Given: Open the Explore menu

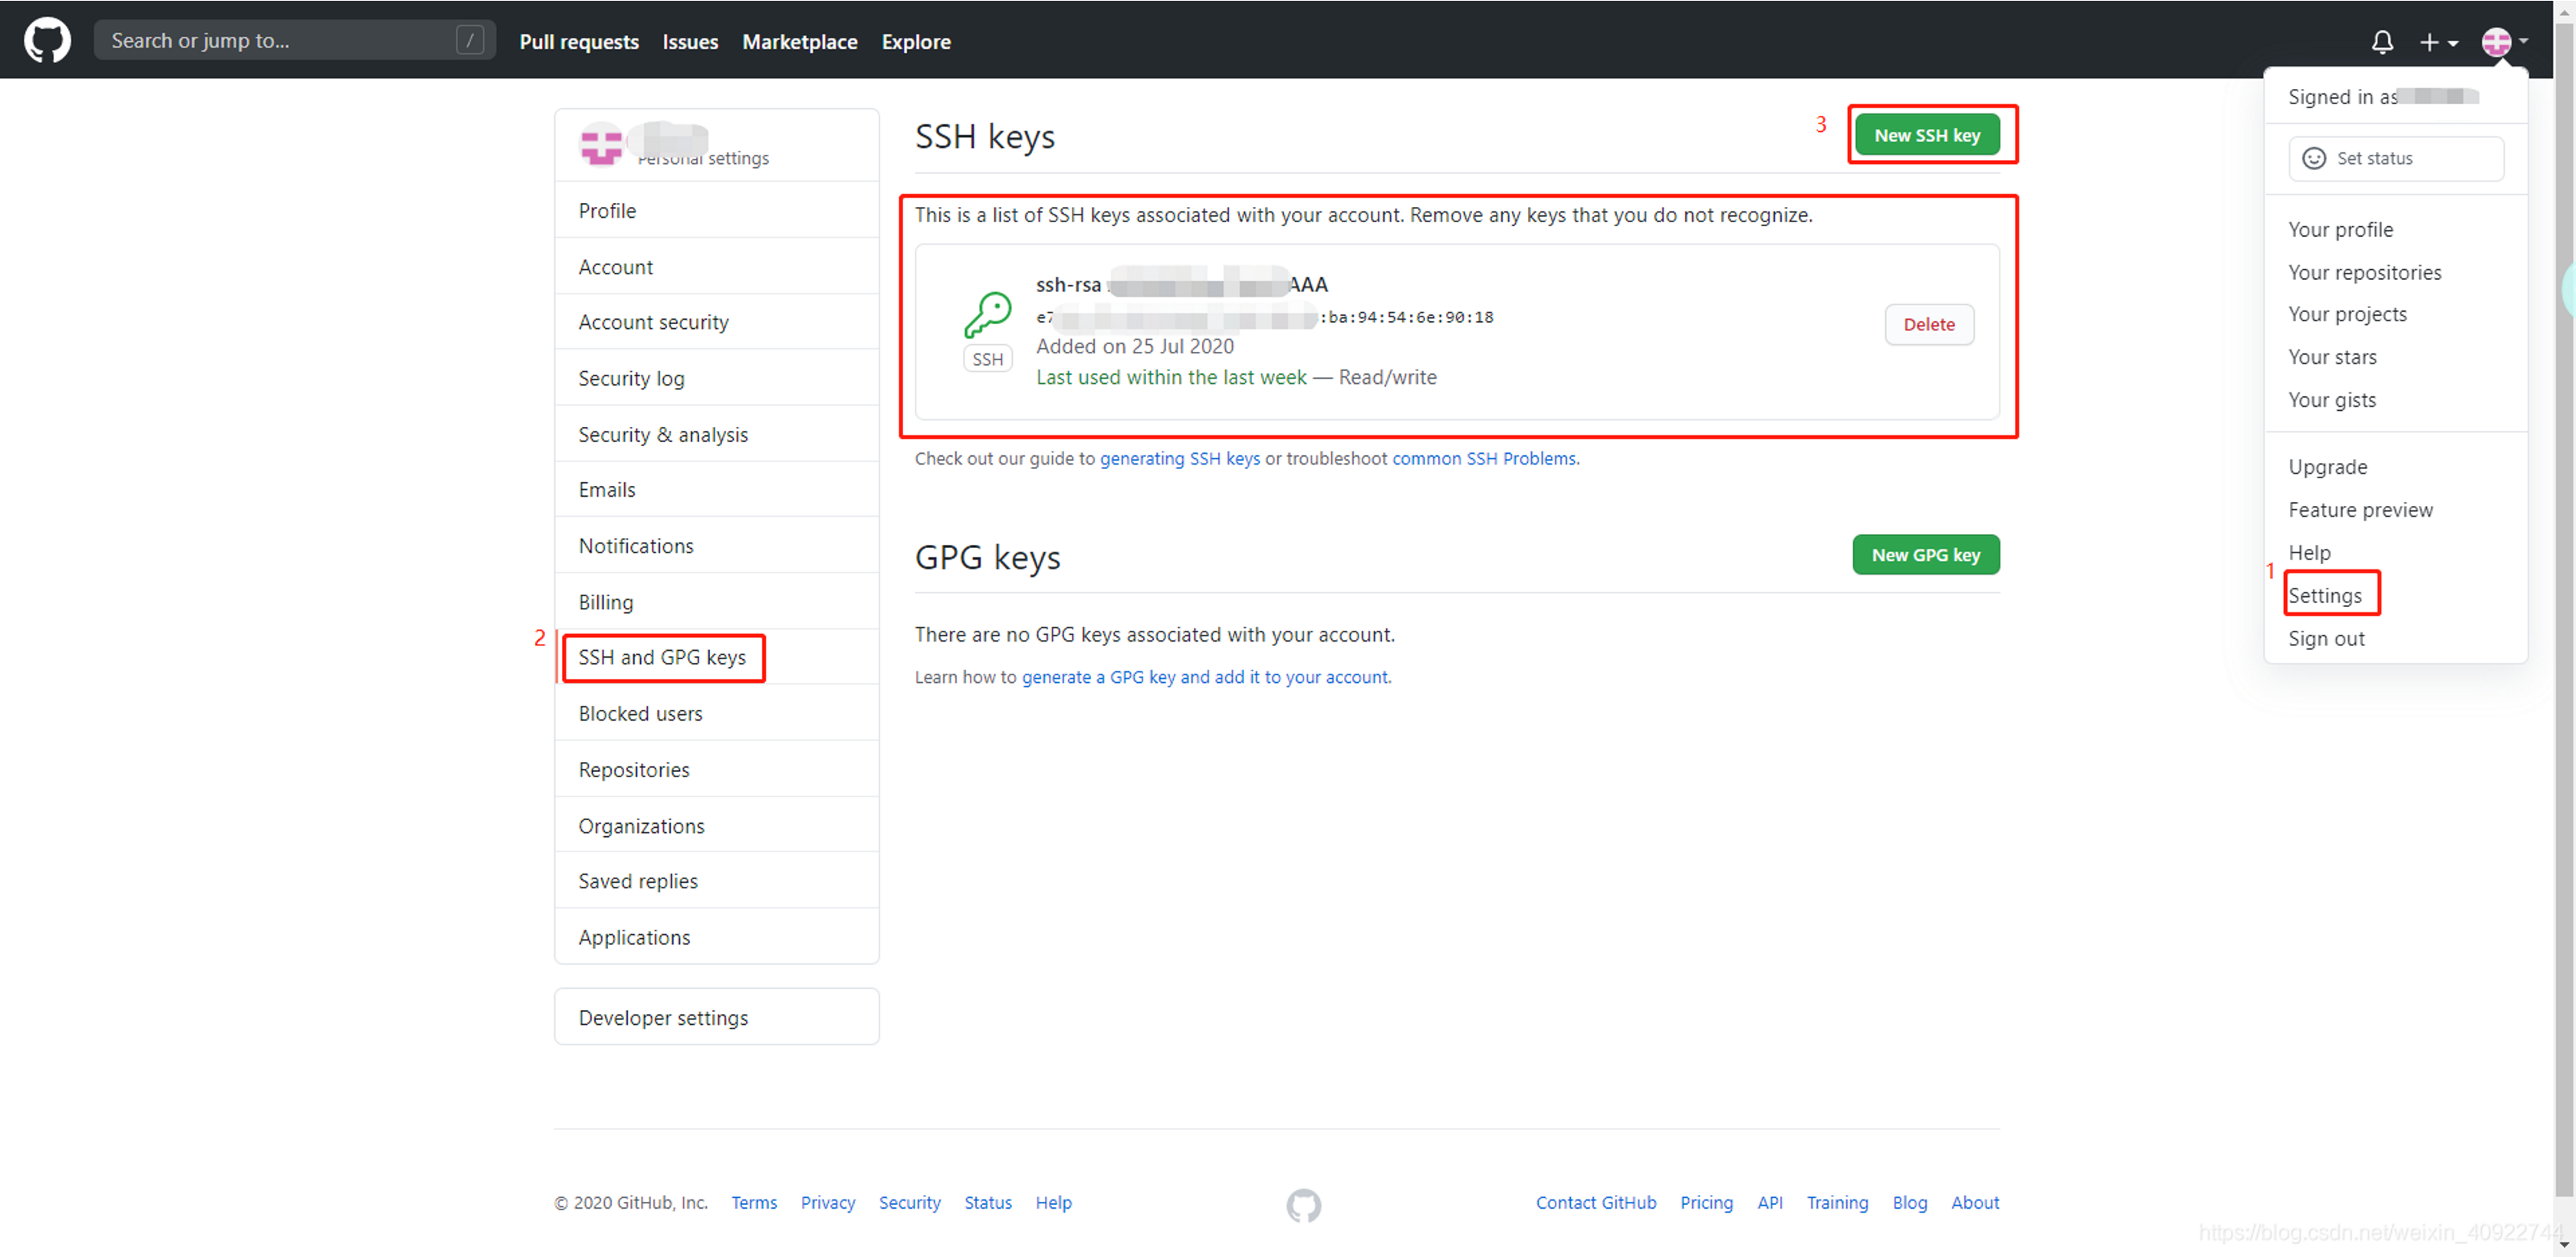Looking at the screenshot, I should [x=915, y=42].
